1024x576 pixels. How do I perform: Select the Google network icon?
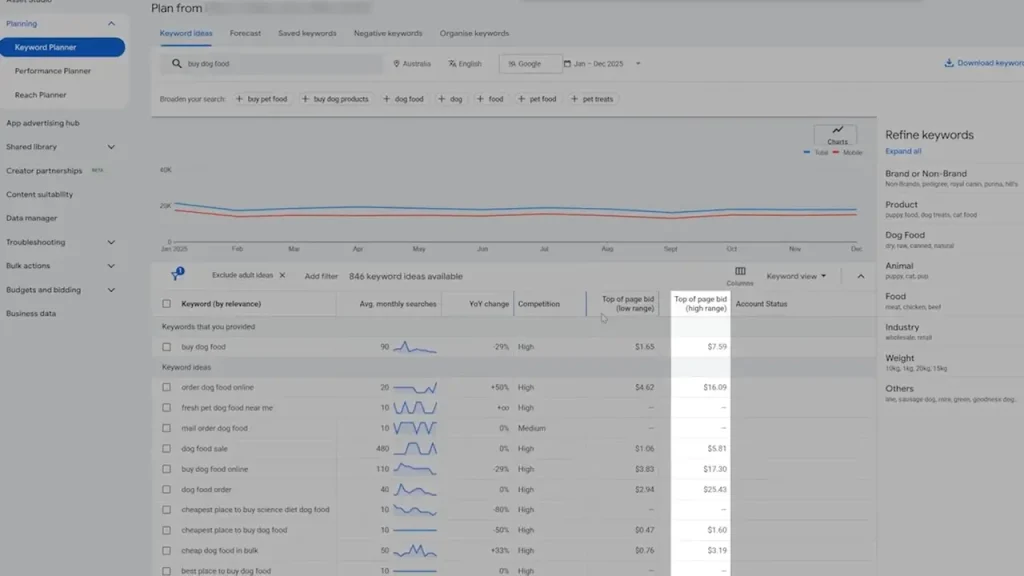513,62
